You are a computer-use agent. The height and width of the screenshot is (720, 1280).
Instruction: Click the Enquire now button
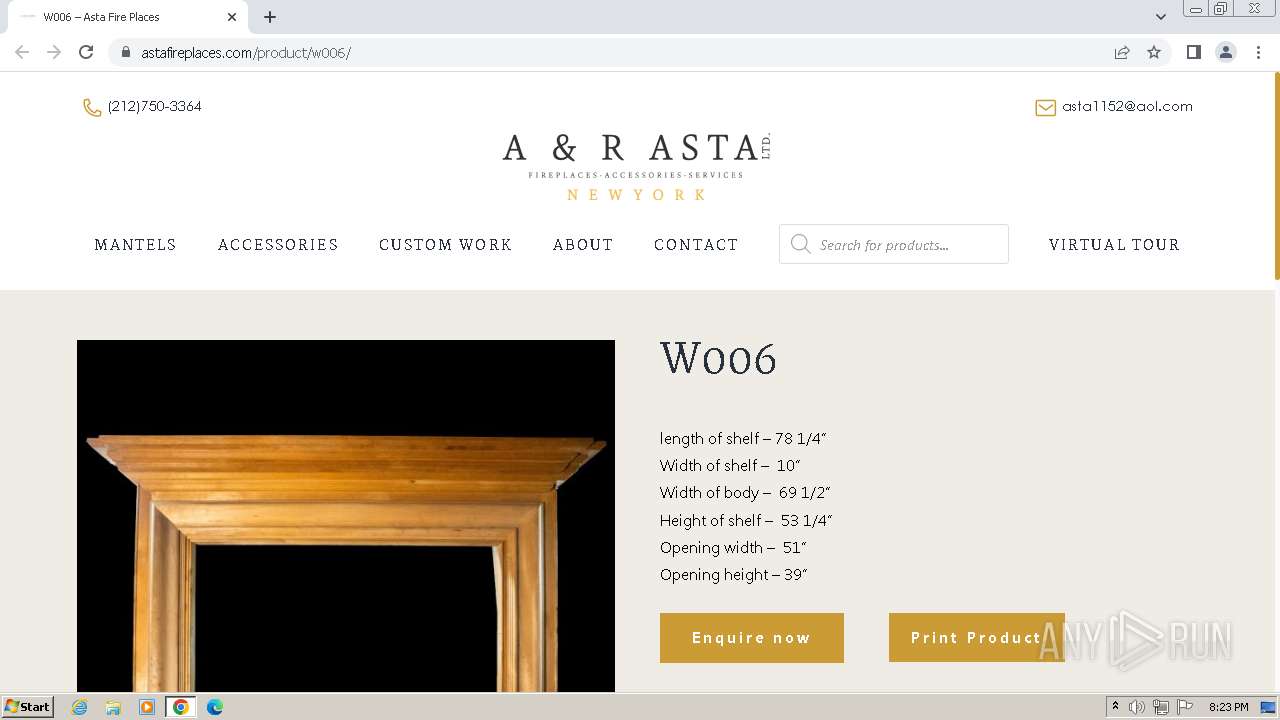[752, 638]
